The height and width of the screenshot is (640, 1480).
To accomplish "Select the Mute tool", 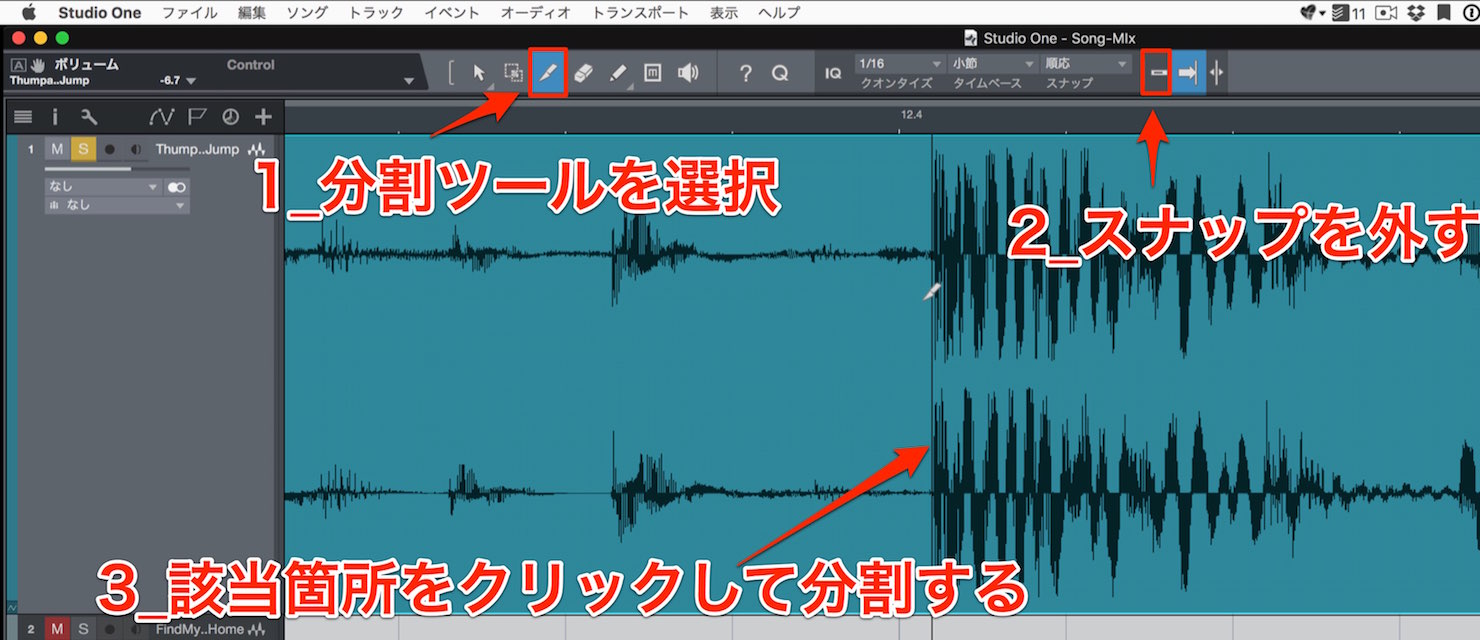I will pos(653,73).
